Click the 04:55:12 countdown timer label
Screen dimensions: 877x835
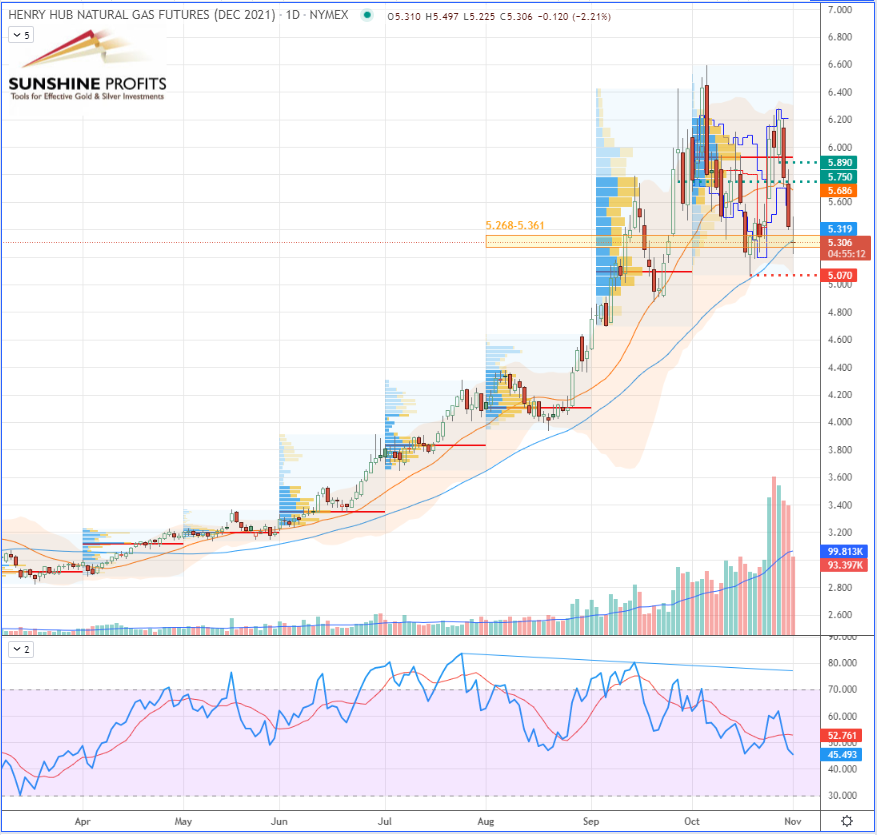pyautogui.click(x=846, y=254)
